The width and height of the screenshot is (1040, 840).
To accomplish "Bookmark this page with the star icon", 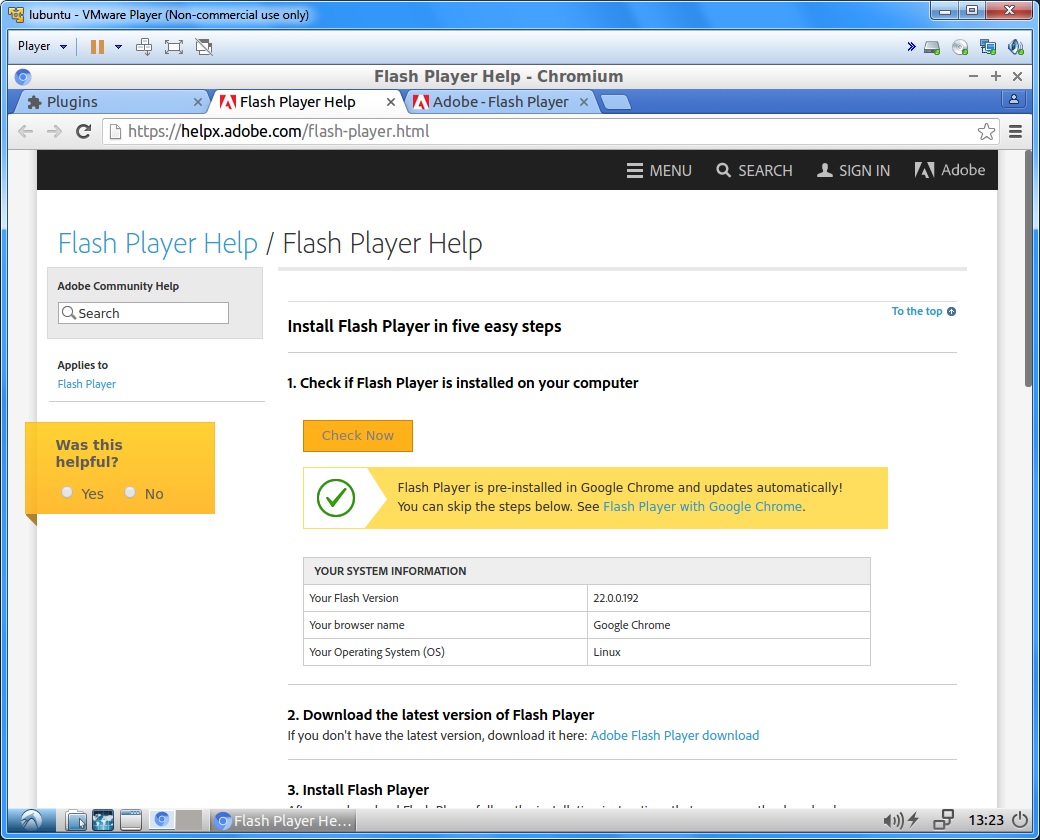I will 986,131.
